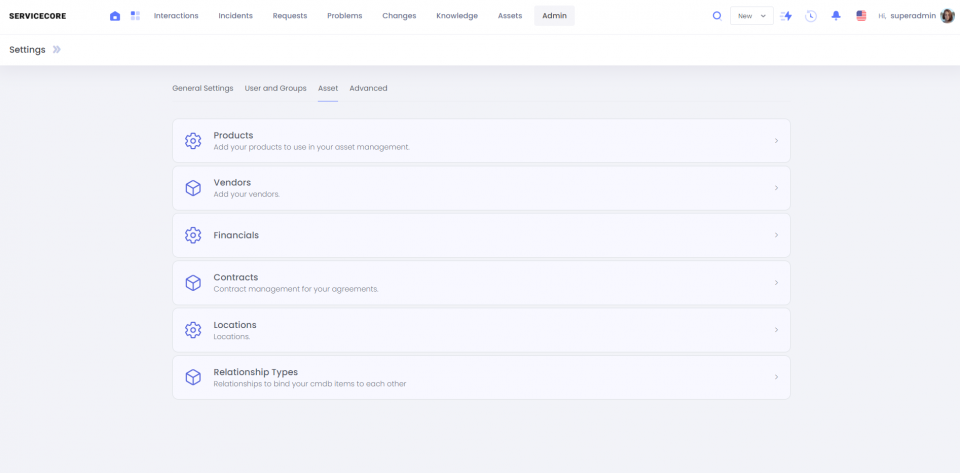This screenshot has width=960, height=473.
Task: Open the Incidents menu
Action: [x=235, y=16]
